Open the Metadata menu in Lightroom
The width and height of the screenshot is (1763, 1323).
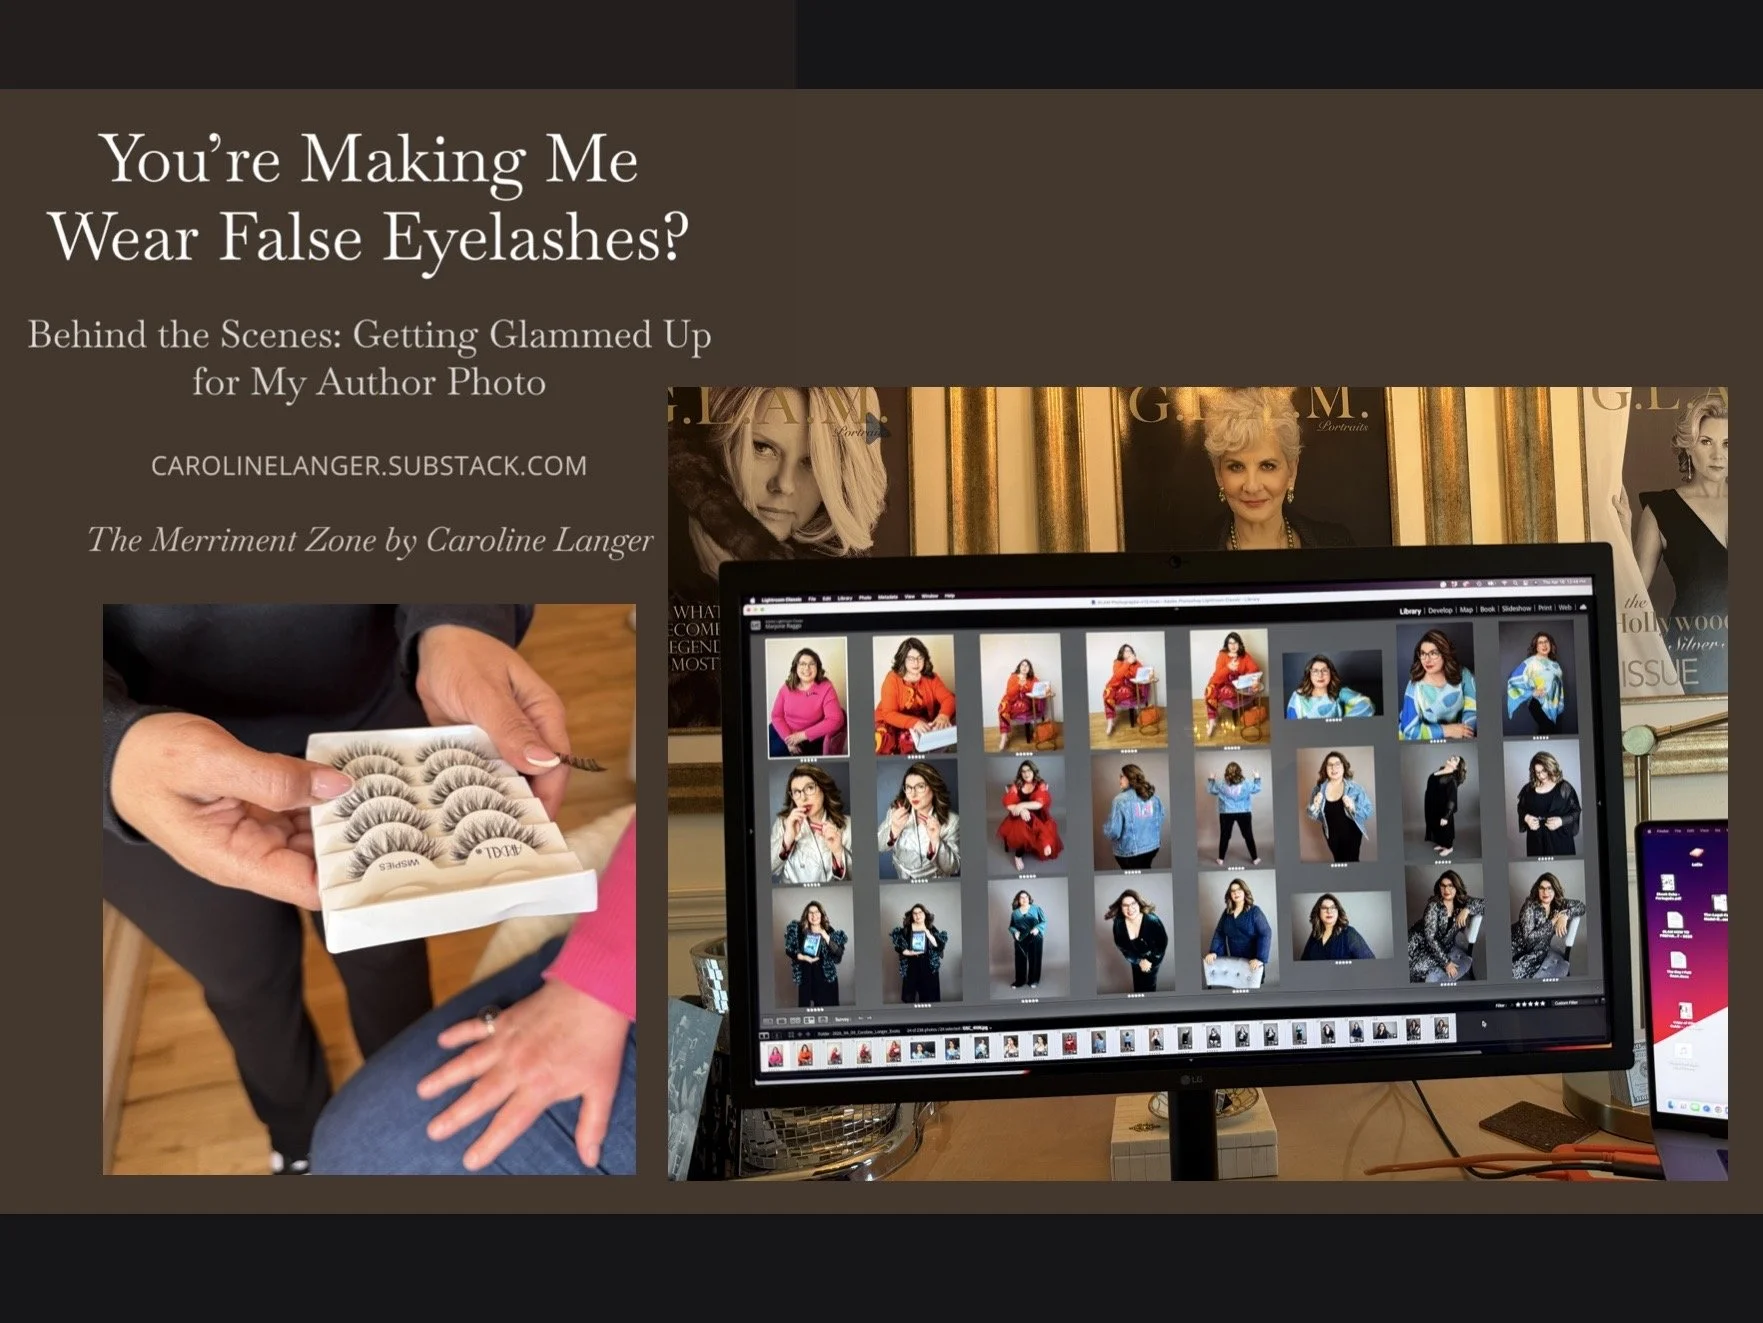click(888, 597)
